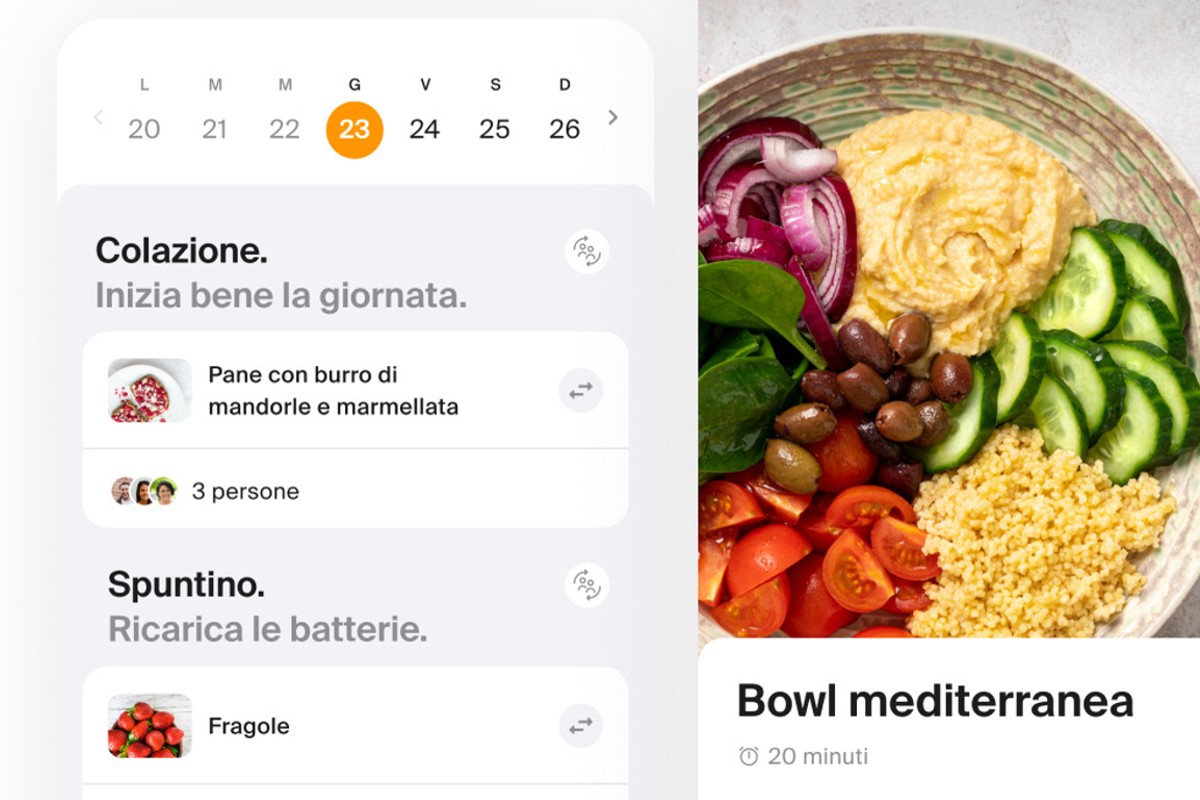1200x800 pixels.
Task: Go to previous week arrow
Action: tap(98, 118)
